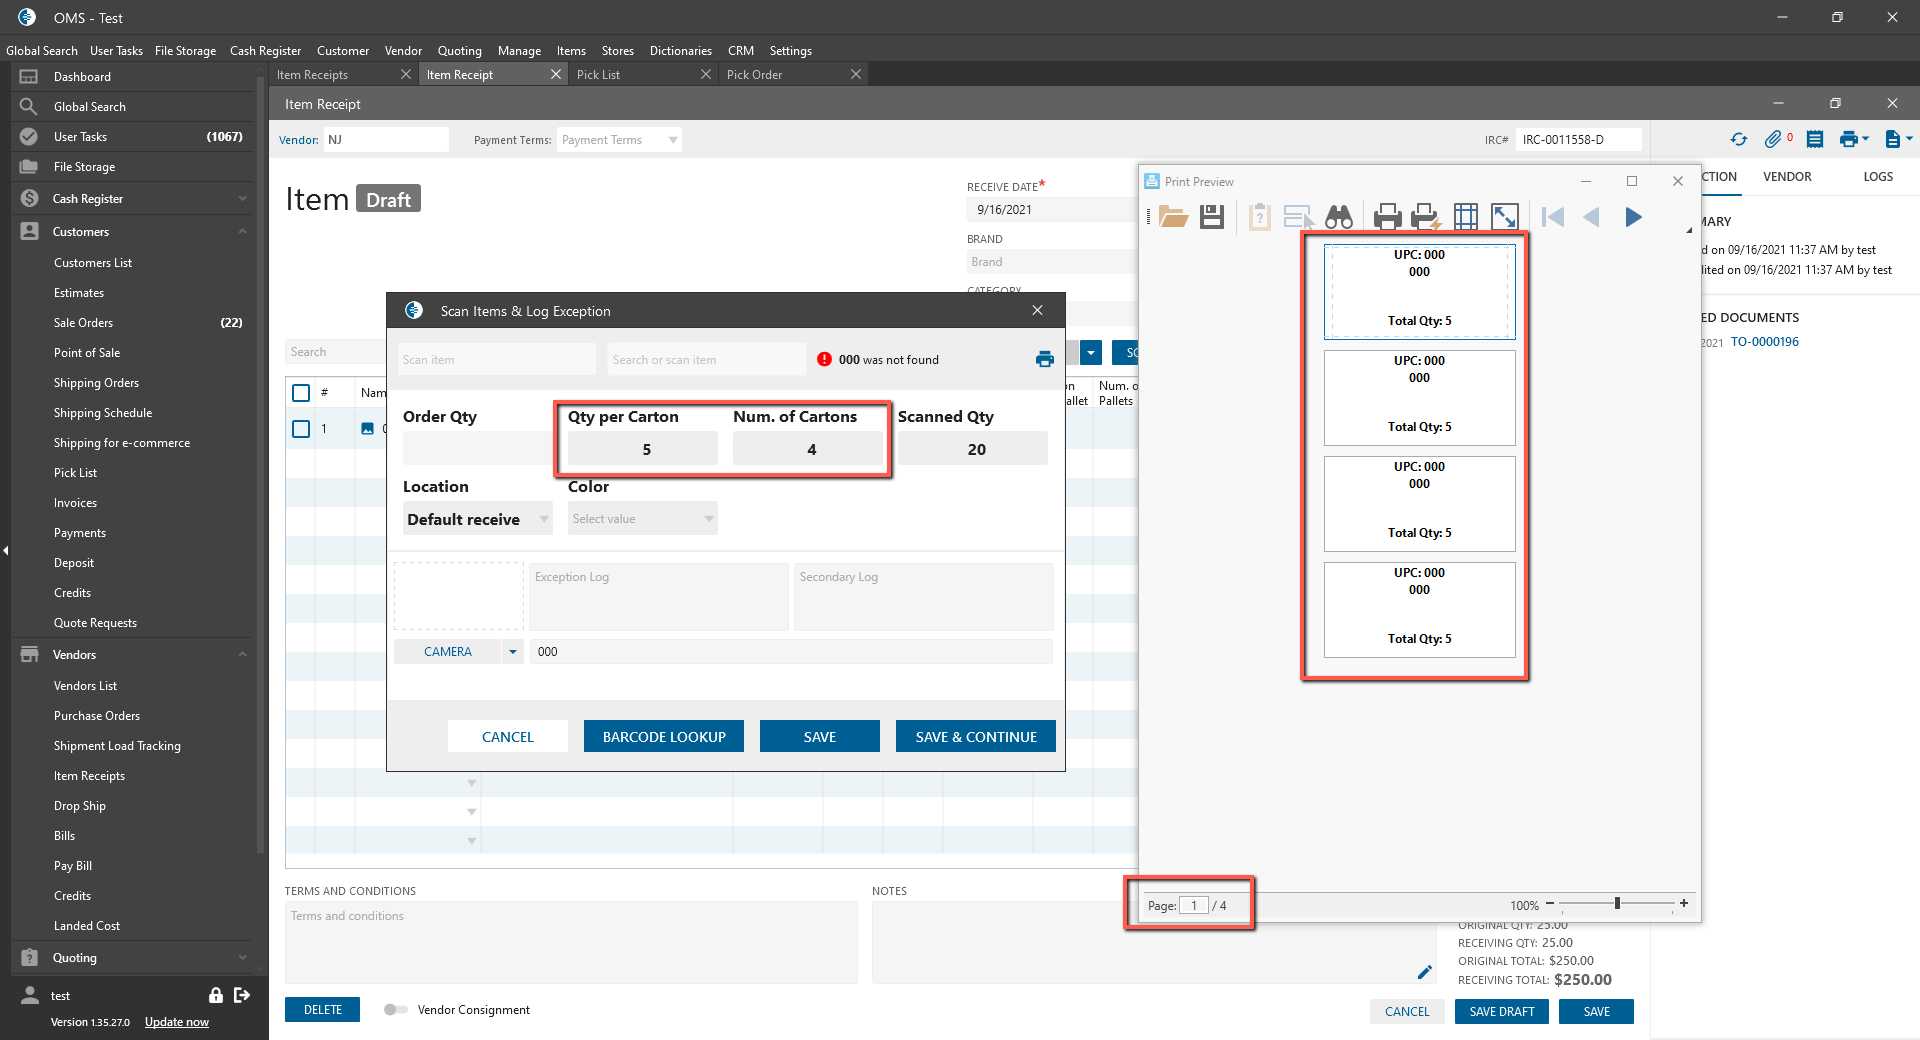Click BARCODE LOOKUP button
This screenshot has height=1040, width=1920.
coord(664,737)
